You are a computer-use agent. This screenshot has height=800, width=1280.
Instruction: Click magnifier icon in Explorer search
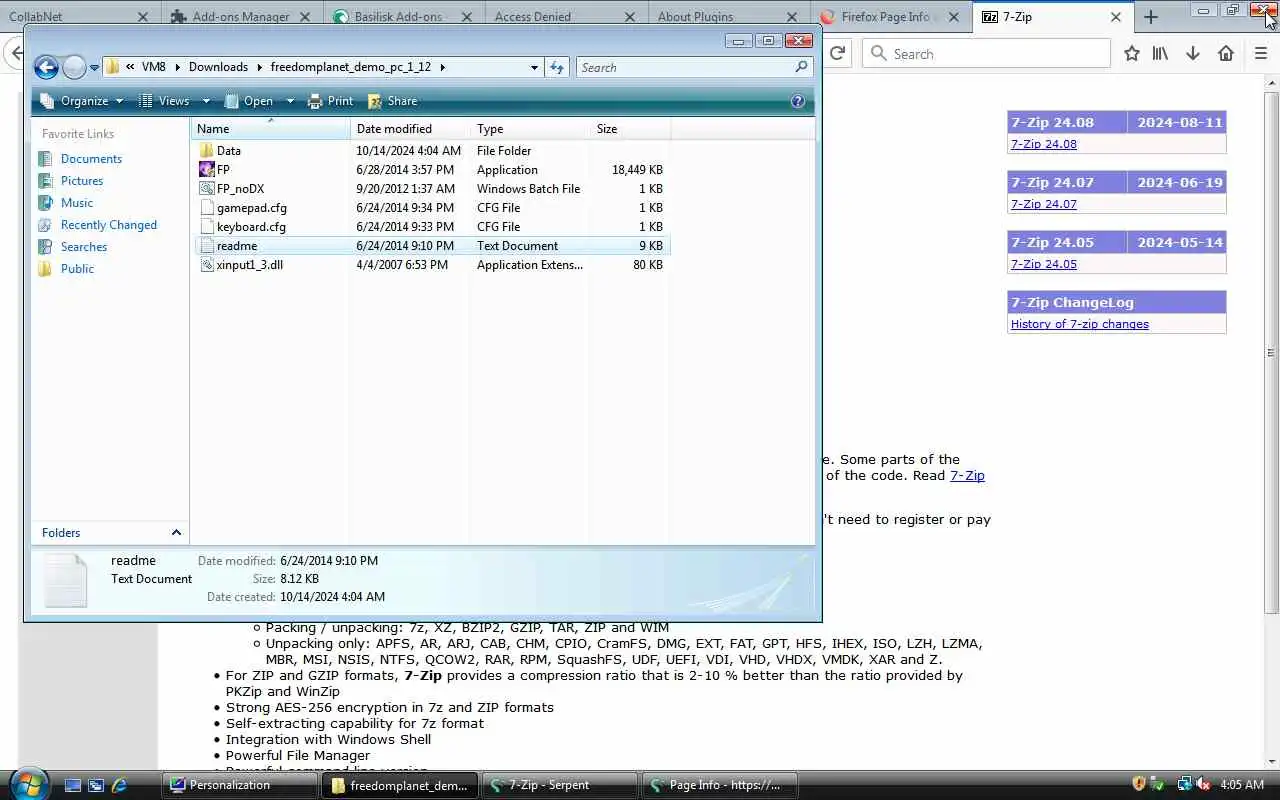pos(802,67)
